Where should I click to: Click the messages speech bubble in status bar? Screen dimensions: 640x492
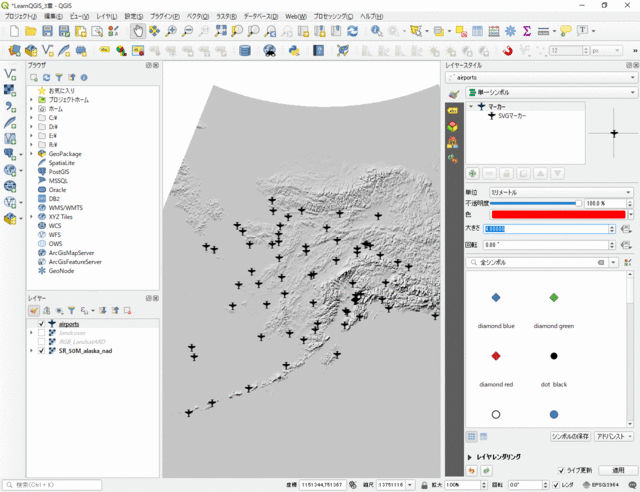click(632, 485)
